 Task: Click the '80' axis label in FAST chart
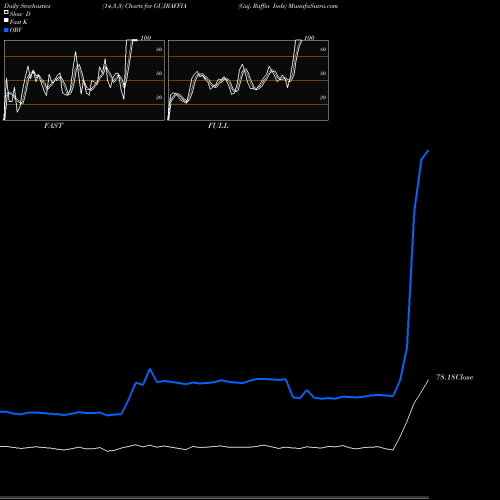[x=159, y=49]
